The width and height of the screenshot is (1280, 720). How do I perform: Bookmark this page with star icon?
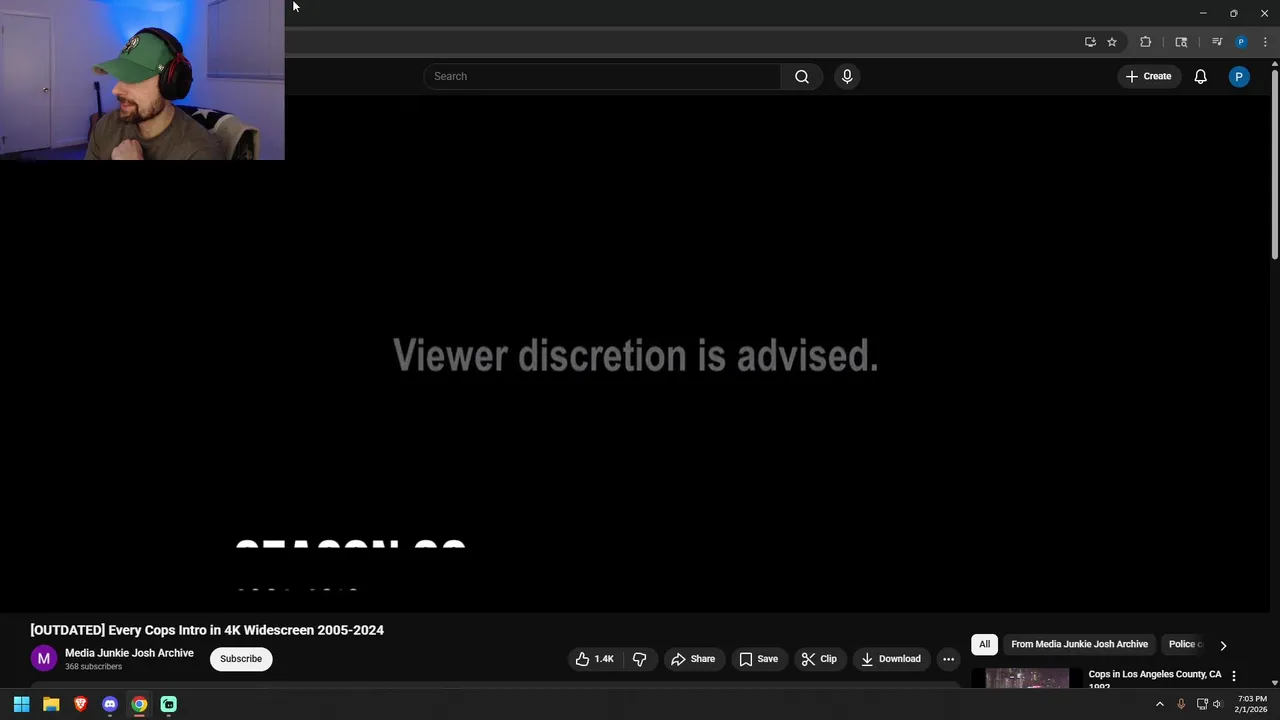1112,42
